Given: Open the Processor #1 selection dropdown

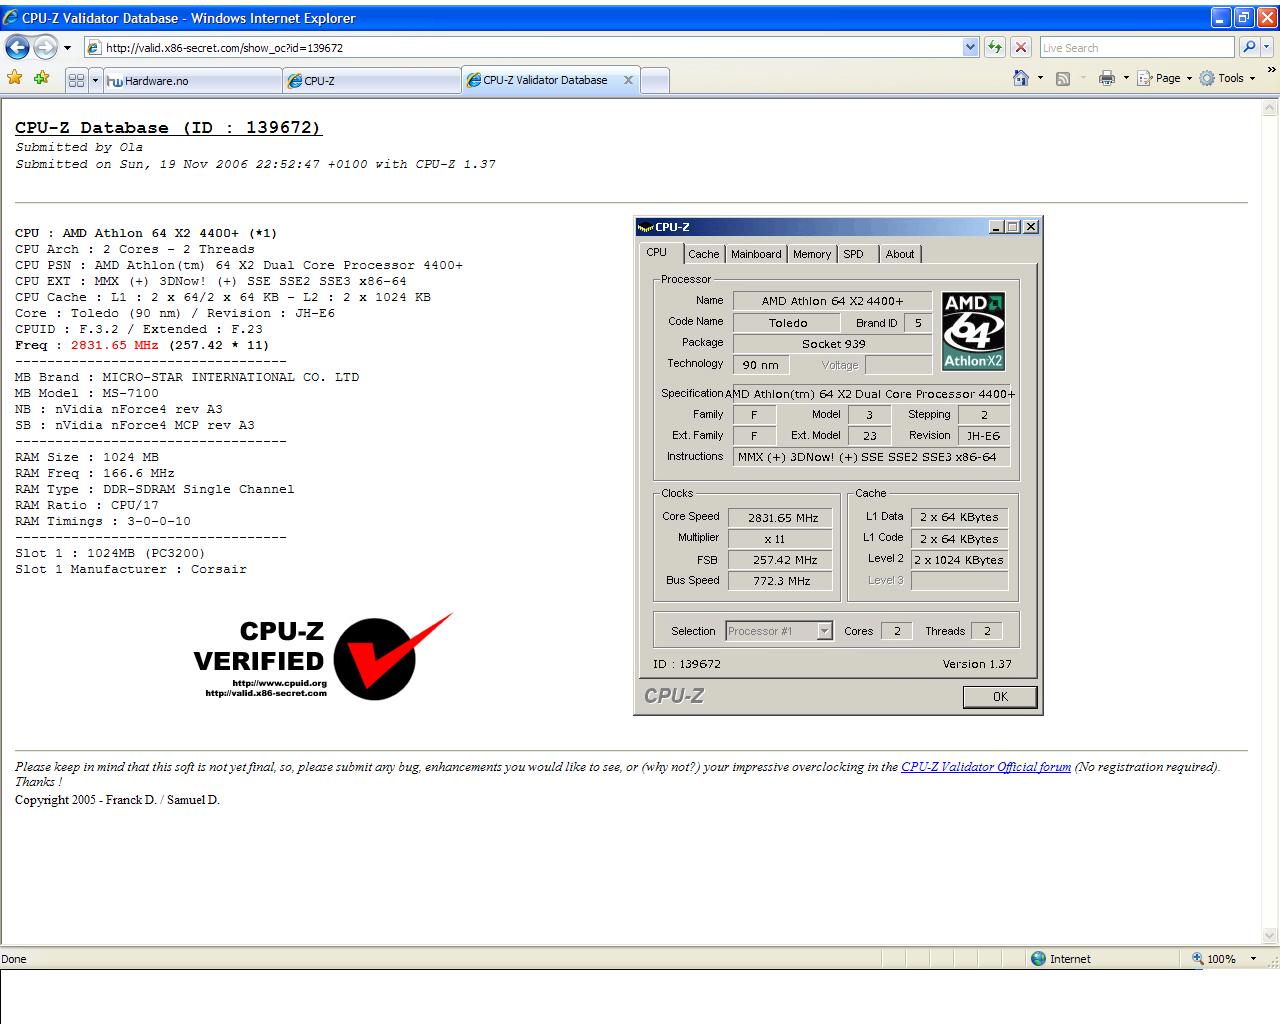Looking at the screenshot, I should click(x=779, y=631).
